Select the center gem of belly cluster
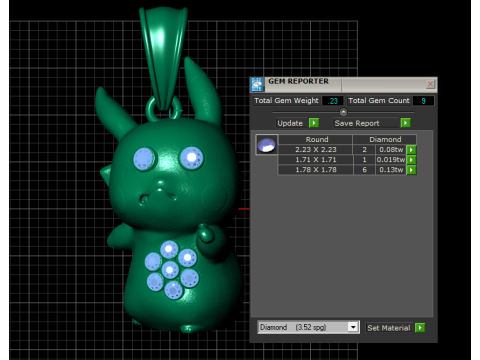The height and width of the screenshot is (360, 480). pyautogui.click(x=170, y=270)
